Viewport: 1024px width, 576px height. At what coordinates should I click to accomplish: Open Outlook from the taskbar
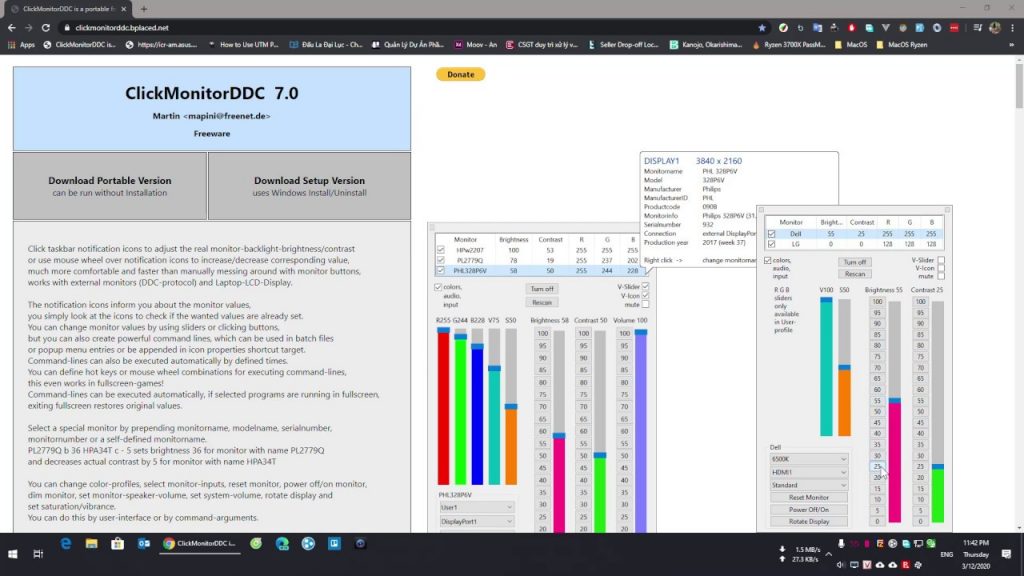pos(144,543)
